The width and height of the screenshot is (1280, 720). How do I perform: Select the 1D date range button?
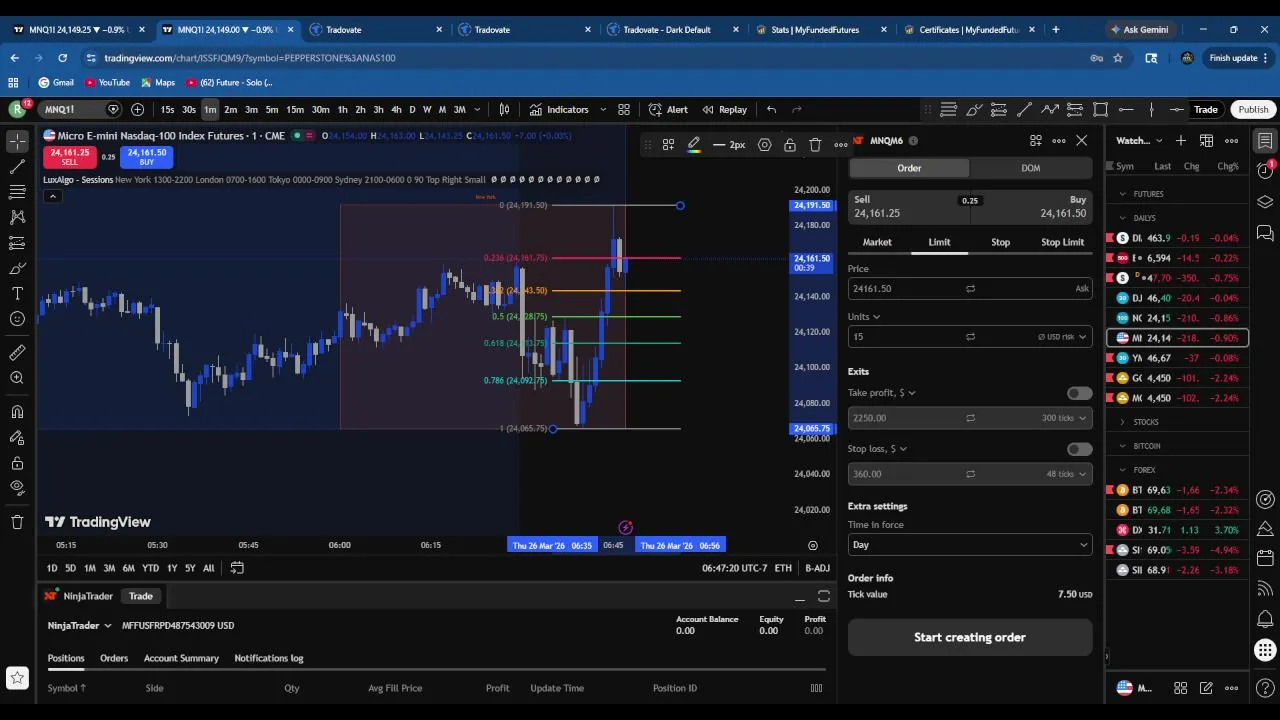(52, 568)
